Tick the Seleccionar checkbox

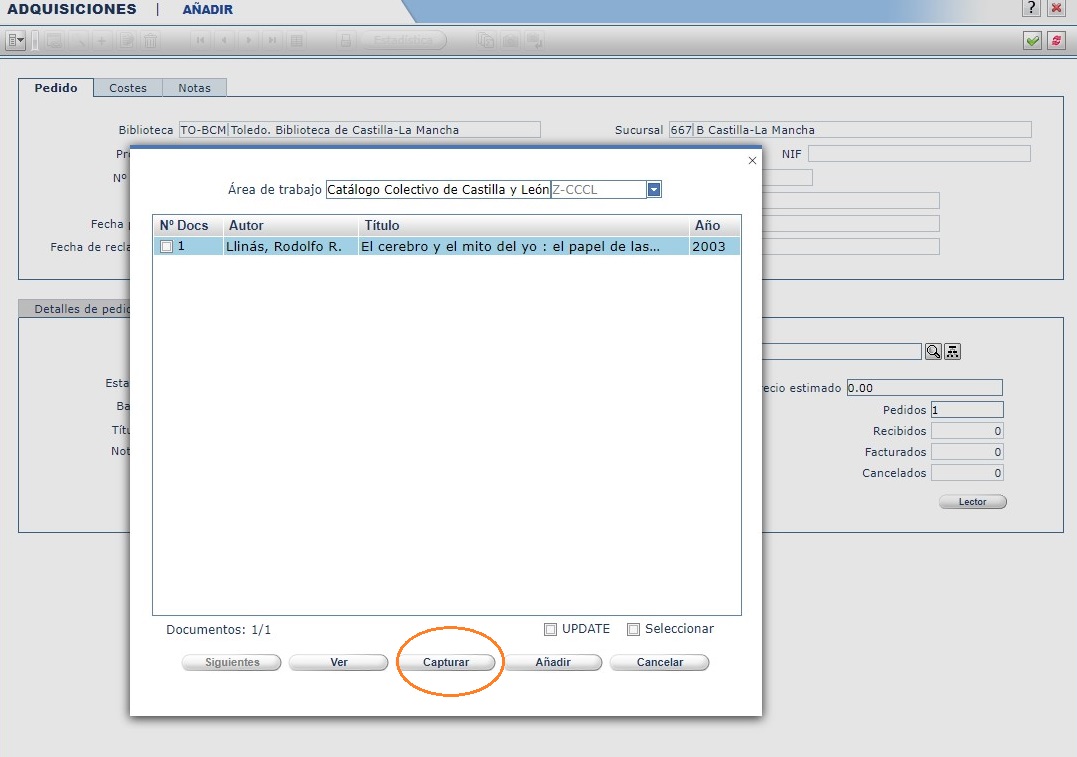click(633, 630)
